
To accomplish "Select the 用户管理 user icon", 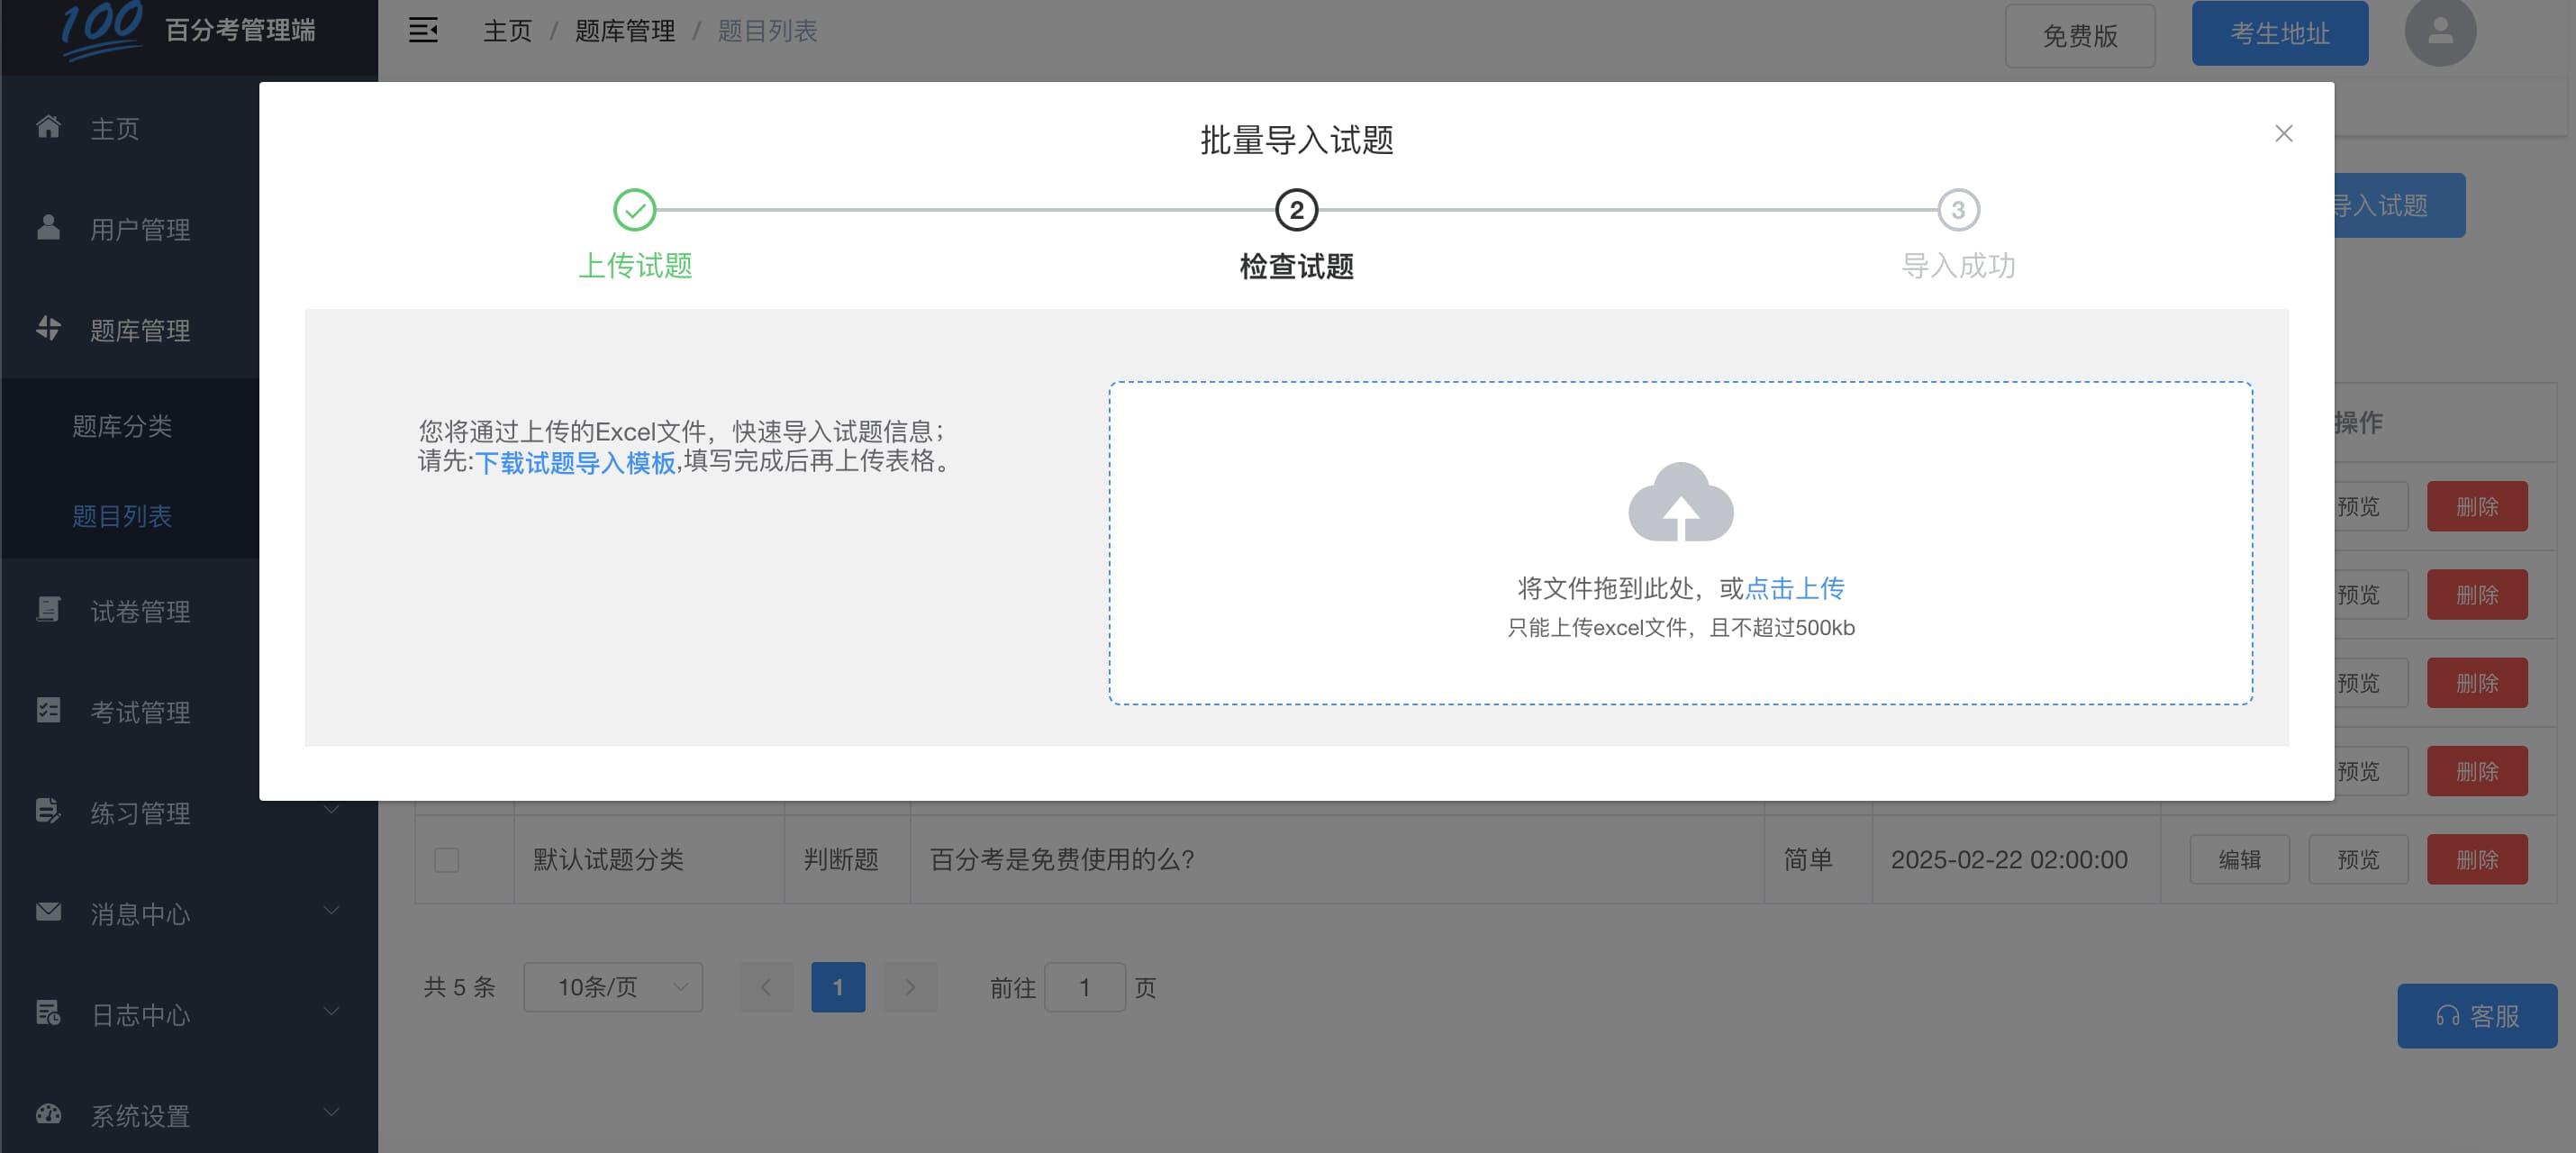I will pos(47,228).
